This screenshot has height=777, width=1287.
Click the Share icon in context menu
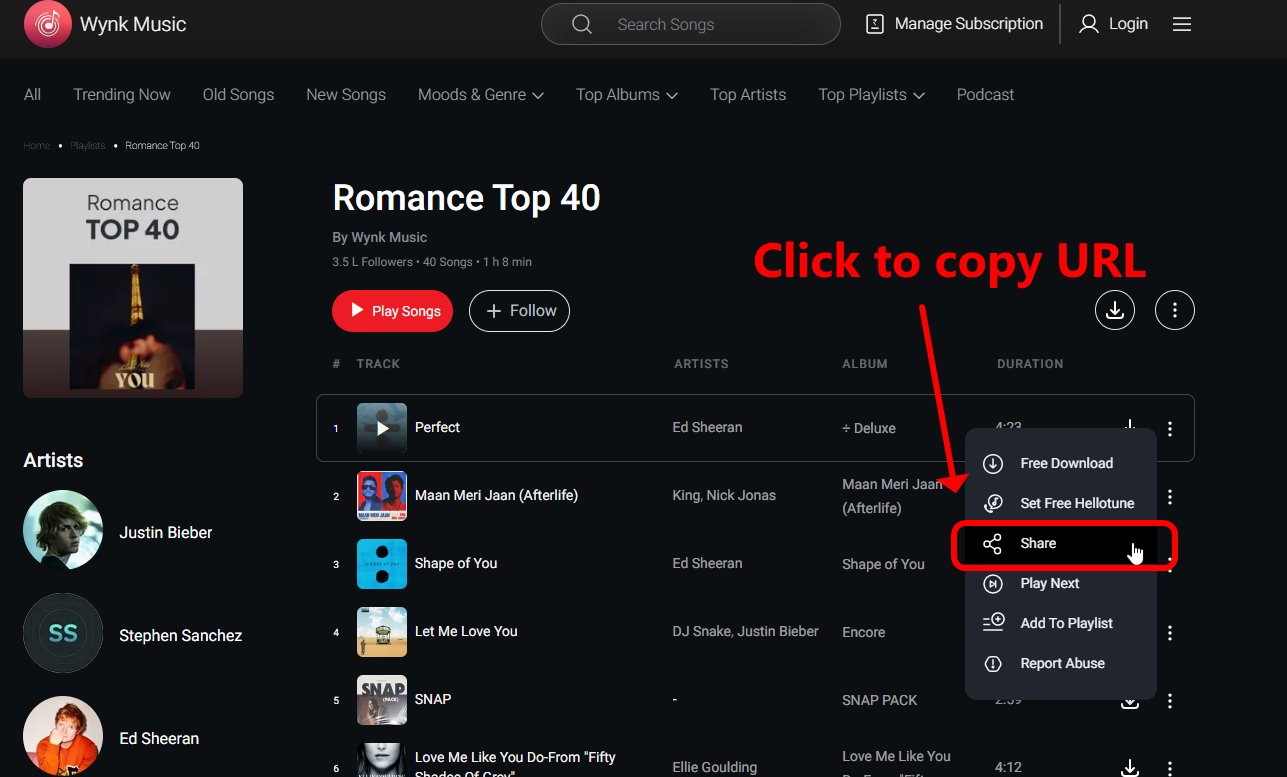point(992,544)
